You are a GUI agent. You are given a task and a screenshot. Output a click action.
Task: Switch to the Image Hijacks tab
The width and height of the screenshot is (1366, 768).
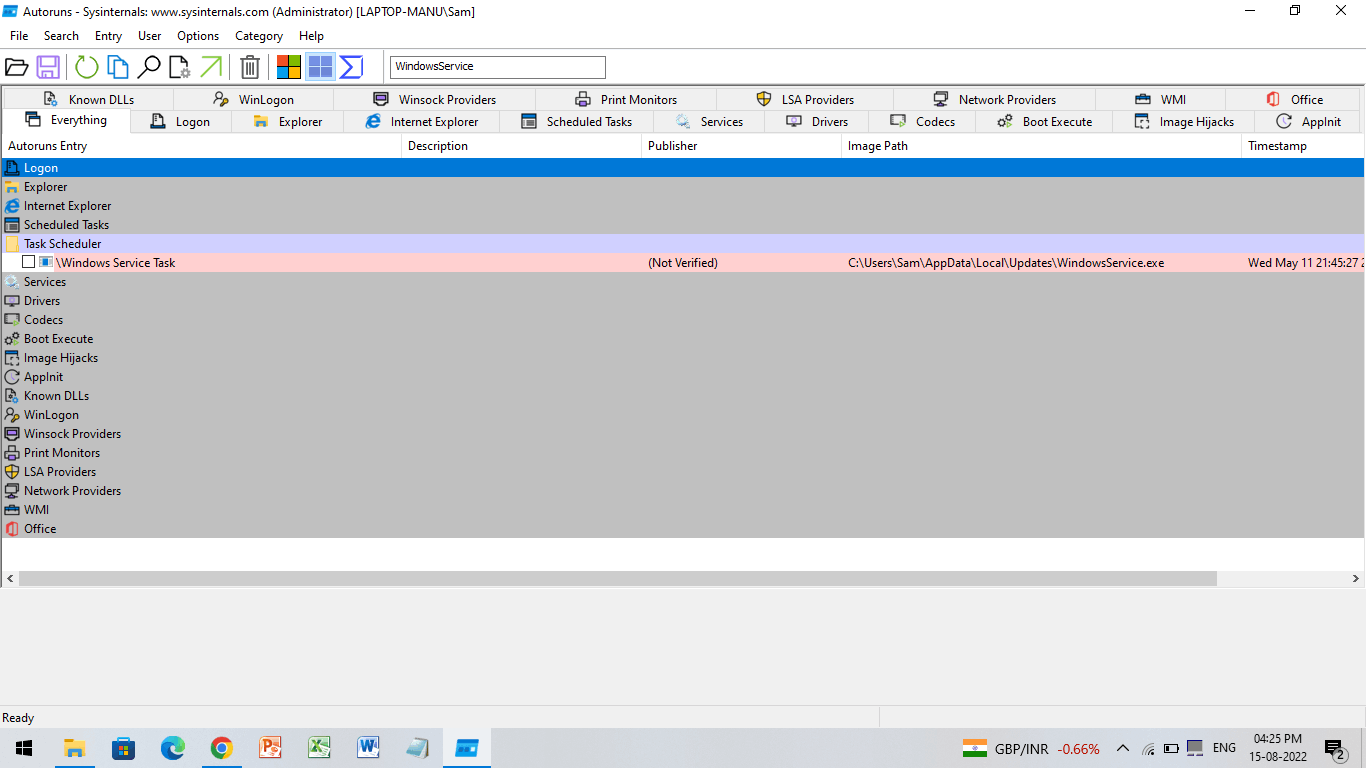1184,122
